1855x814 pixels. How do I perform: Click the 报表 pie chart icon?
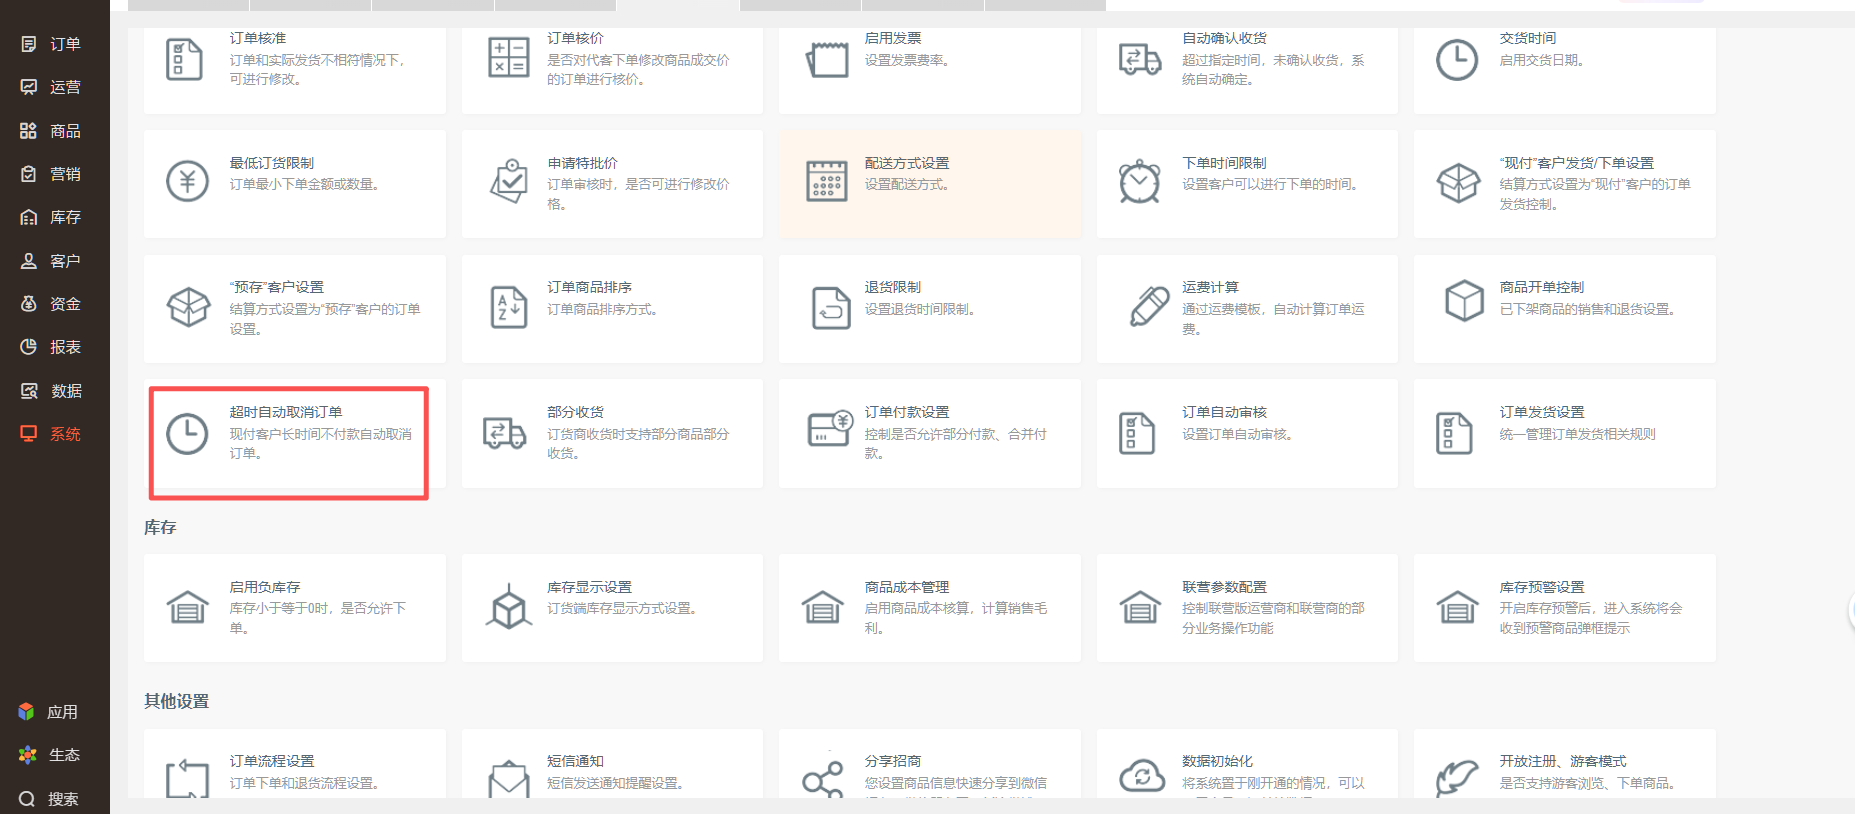tap(29, 347)
